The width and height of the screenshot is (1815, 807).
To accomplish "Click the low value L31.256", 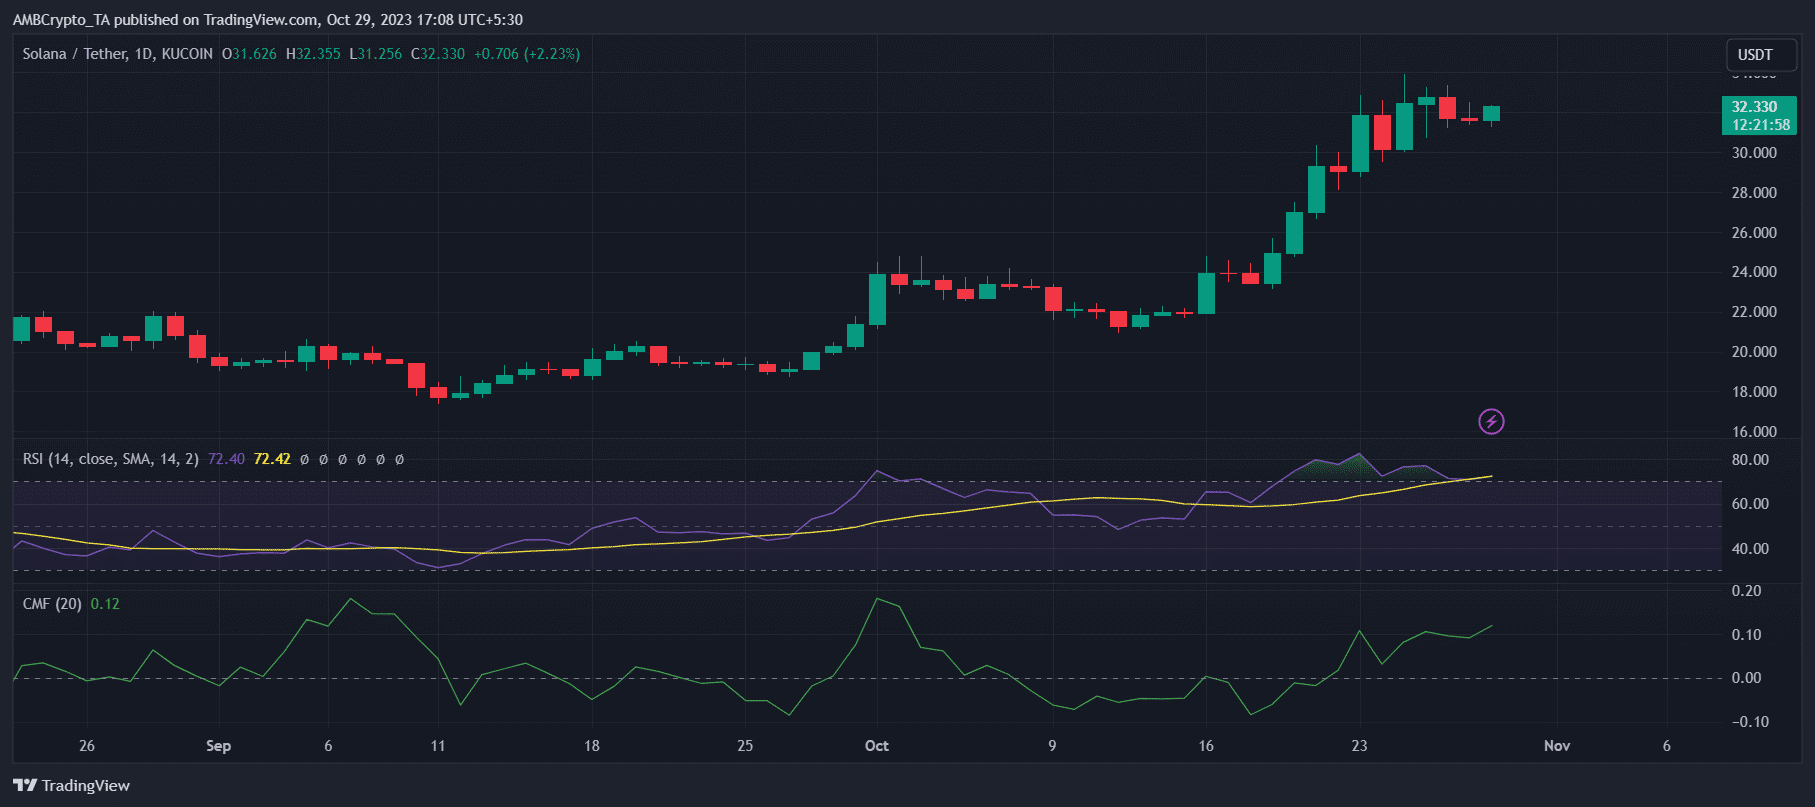I will [375, 54].
